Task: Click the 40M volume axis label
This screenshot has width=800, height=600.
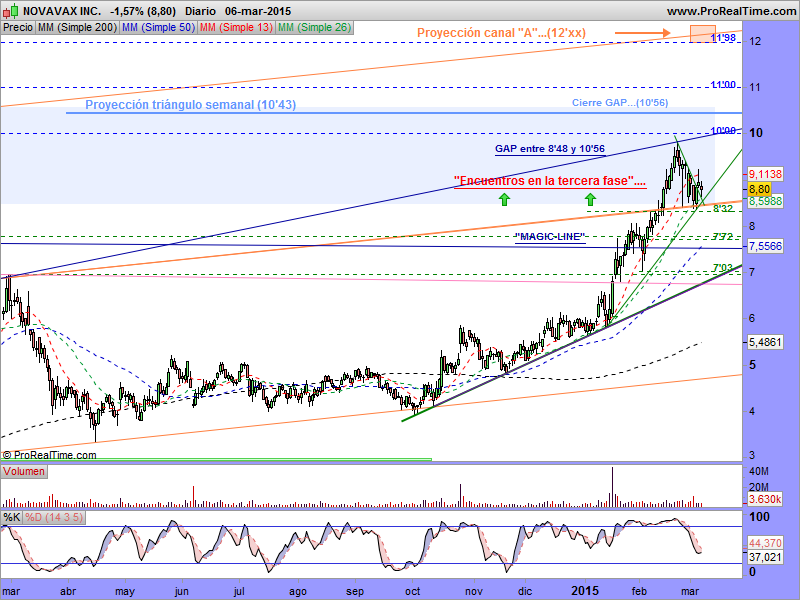Action: (759, 471)
